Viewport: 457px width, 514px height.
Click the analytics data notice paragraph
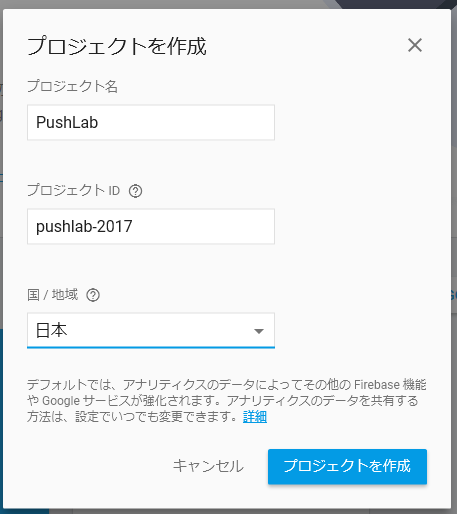[x=227, y=401]
